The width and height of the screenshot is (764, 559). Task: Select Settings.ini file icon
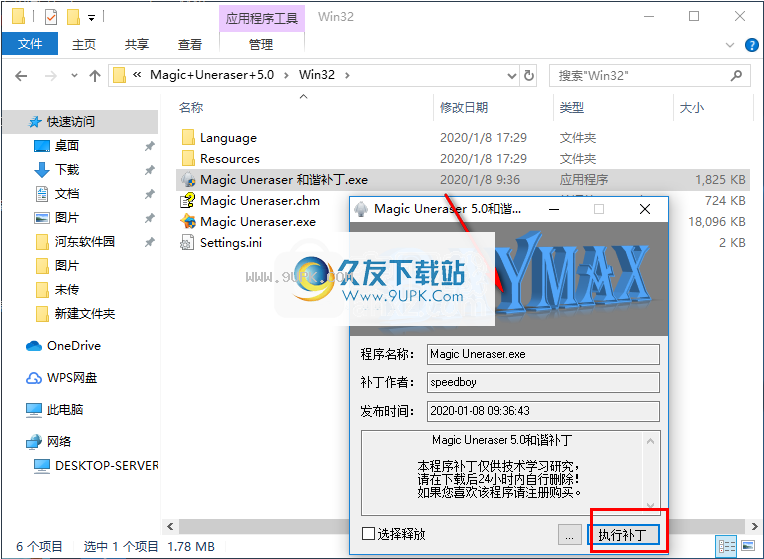click(x=188, y=242)
